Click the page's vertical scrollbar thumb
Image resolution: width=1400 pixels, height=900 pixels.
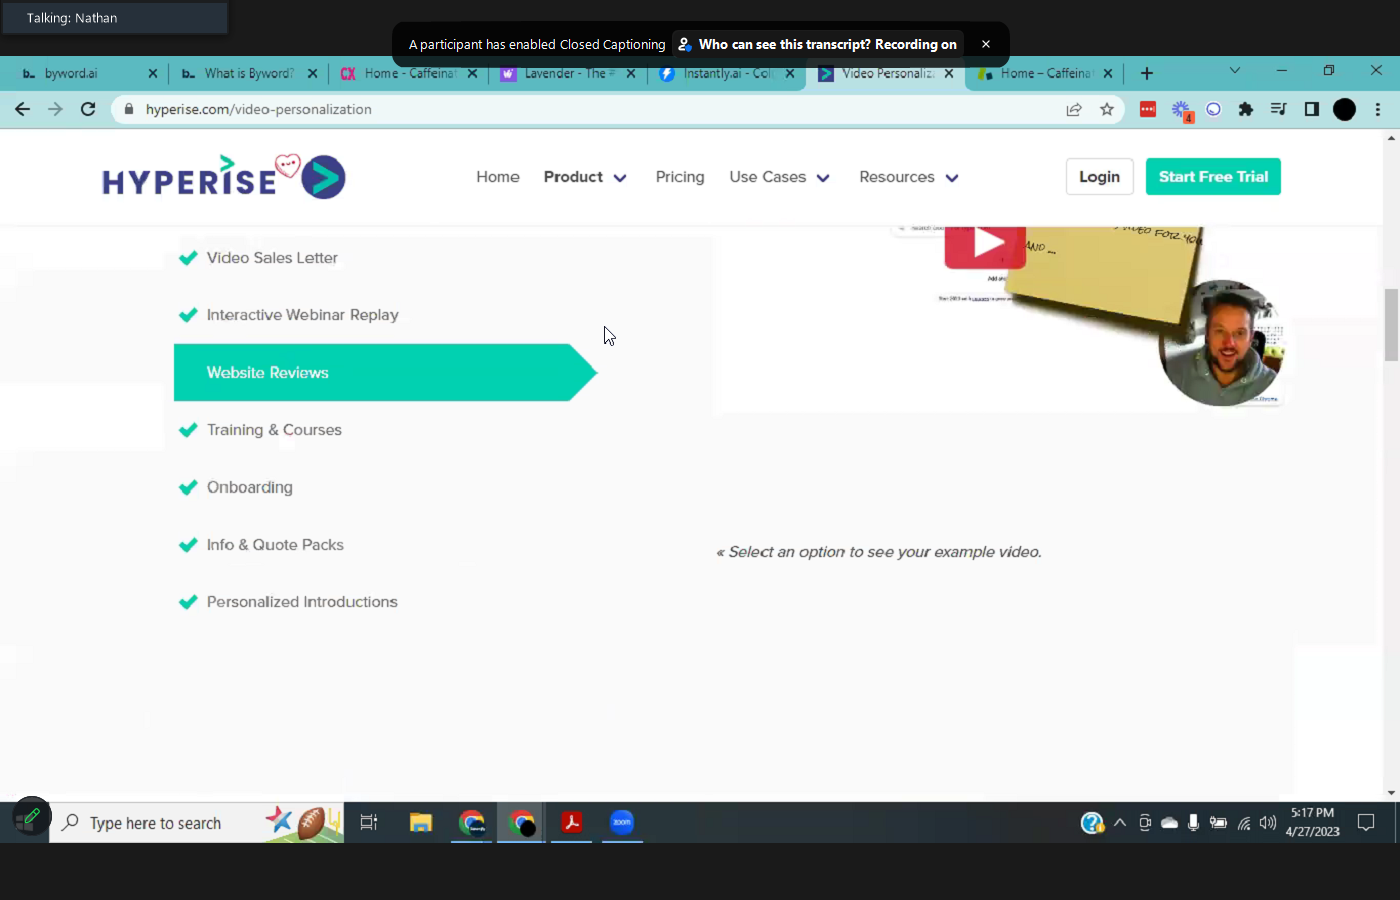pos(1391,324)
